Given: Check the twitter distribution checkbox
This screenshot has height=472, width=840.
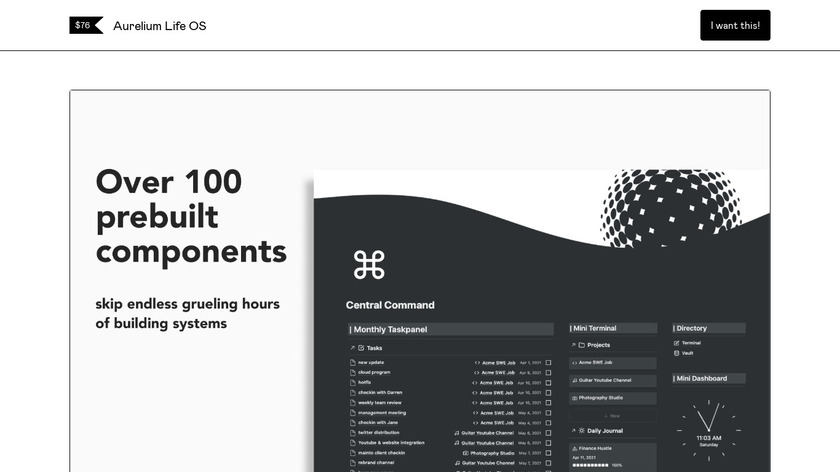Looking at the screenshot, I should tap(548, 433).
